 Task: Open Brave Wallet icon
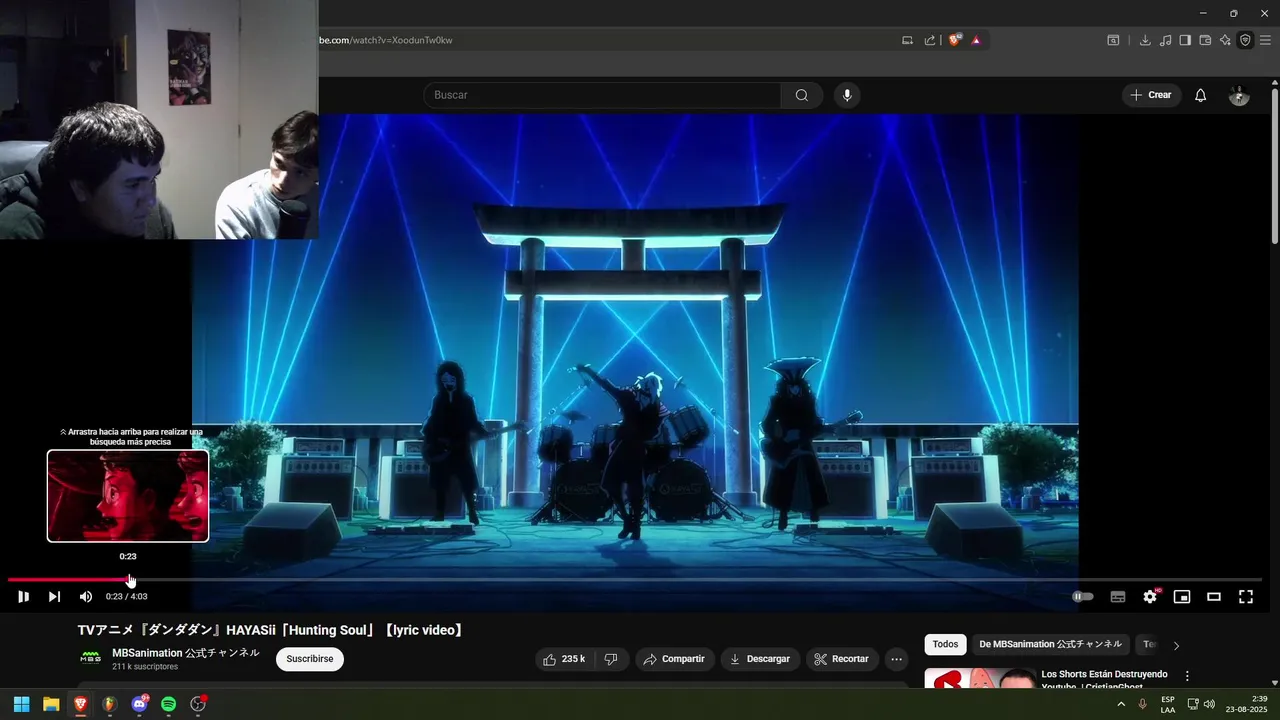(1205, 40)
